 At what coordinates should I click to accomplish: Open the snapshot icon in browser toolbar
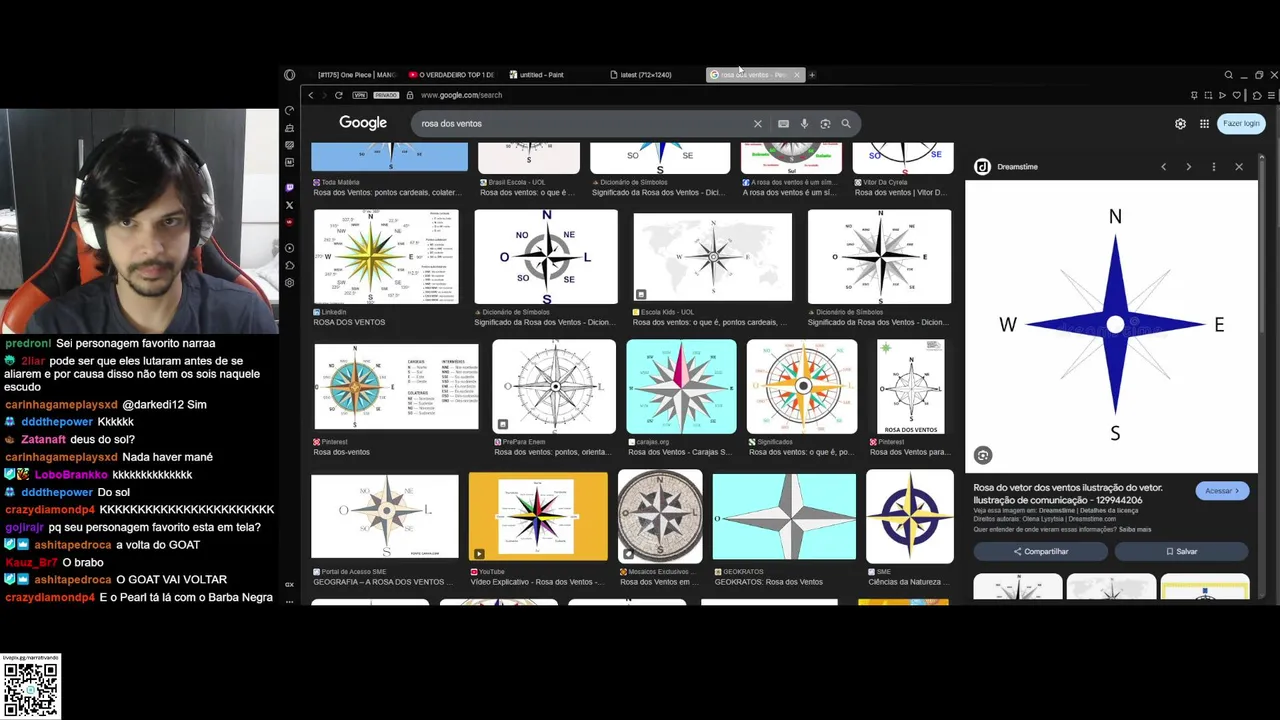(x=1208, y=95)
